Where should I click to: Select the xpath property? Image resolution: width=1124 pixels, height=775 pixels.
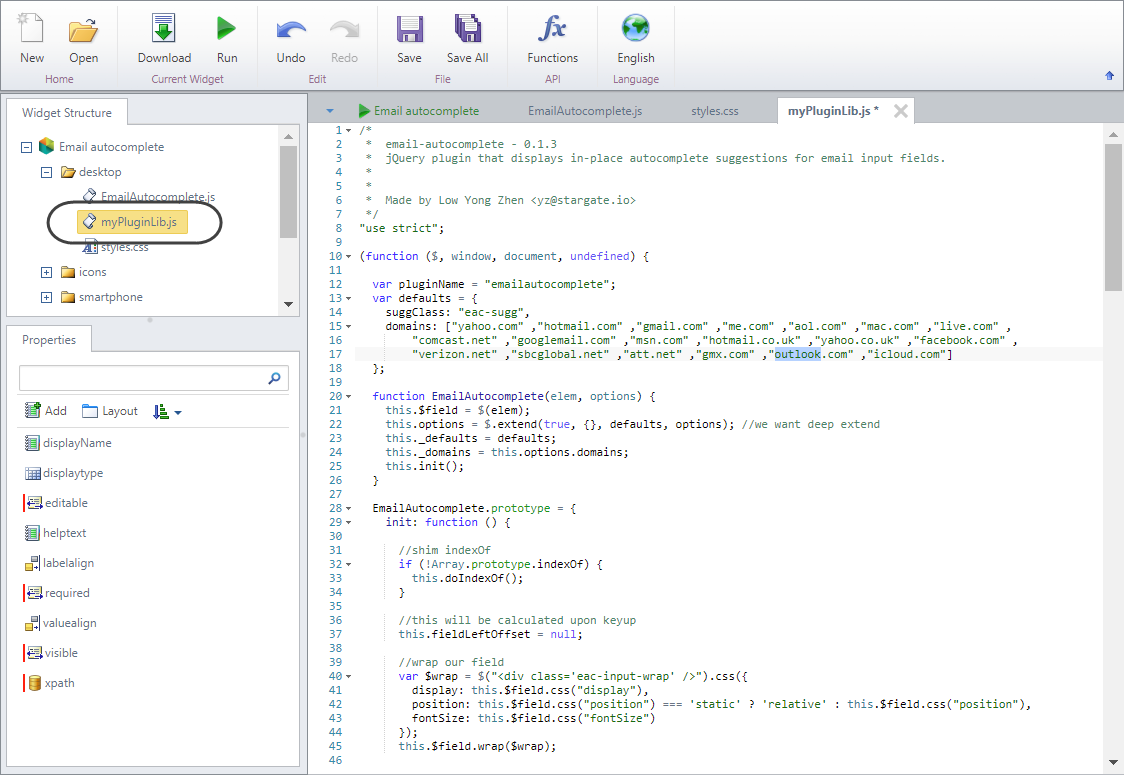click(x=49, y=683)
